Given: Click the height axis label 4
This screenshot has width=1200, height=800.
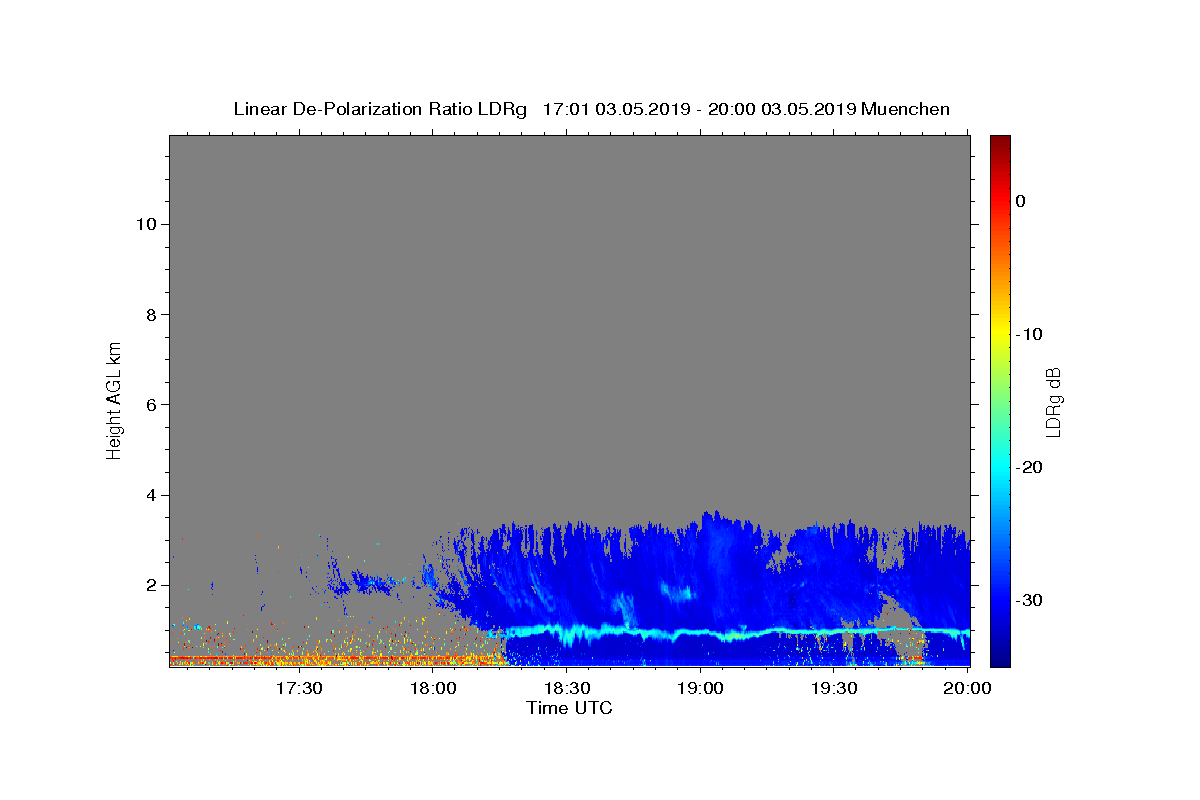Looking at the screenshot, I should point(150,495).
